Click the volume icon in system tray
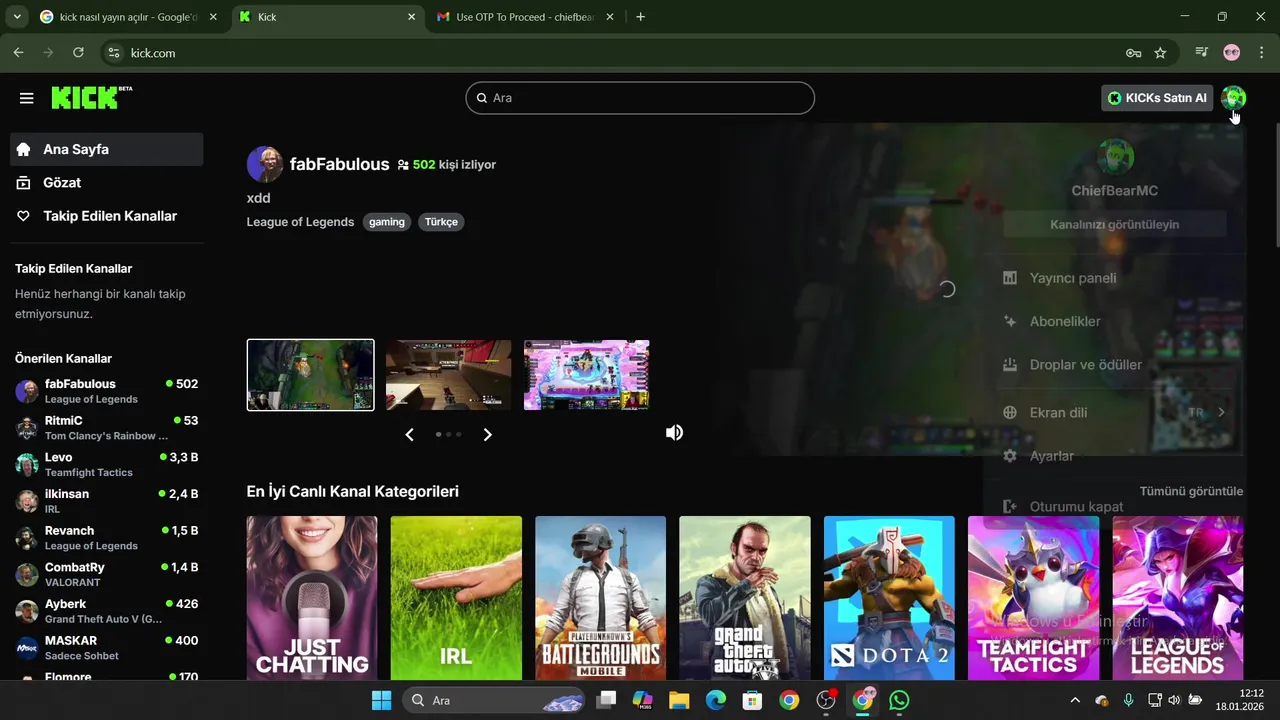The image size is (1280, 720). pos(1174,700)
